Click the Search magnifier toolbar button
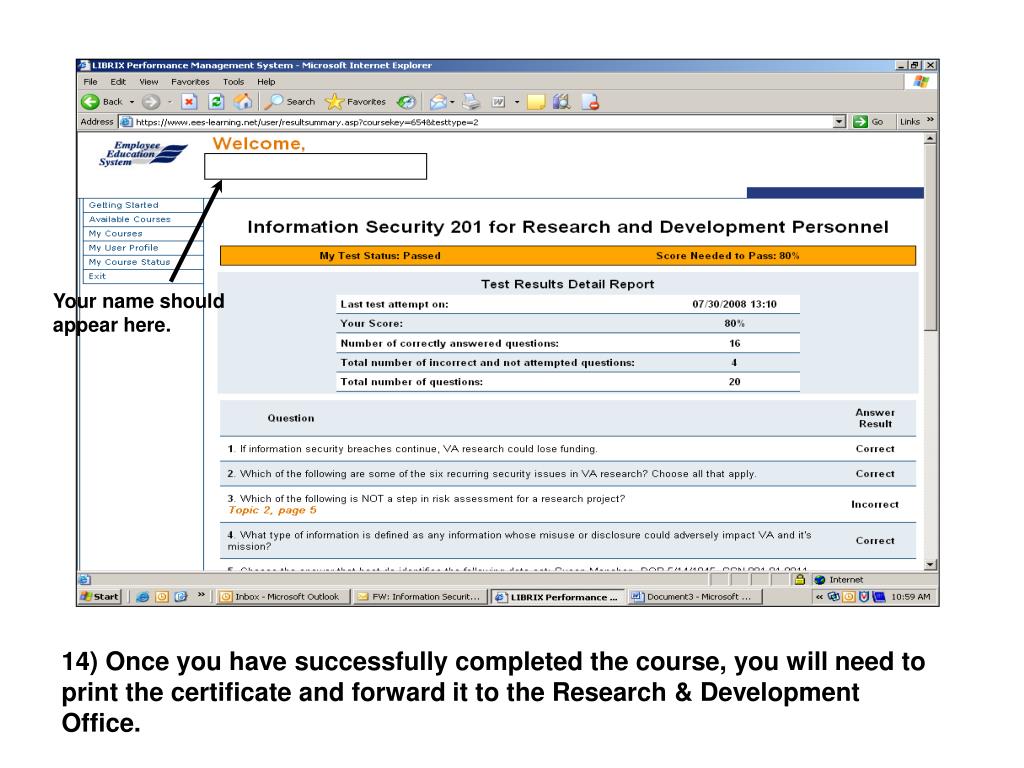Screen dimensions: 1024x768 (289, 102)
